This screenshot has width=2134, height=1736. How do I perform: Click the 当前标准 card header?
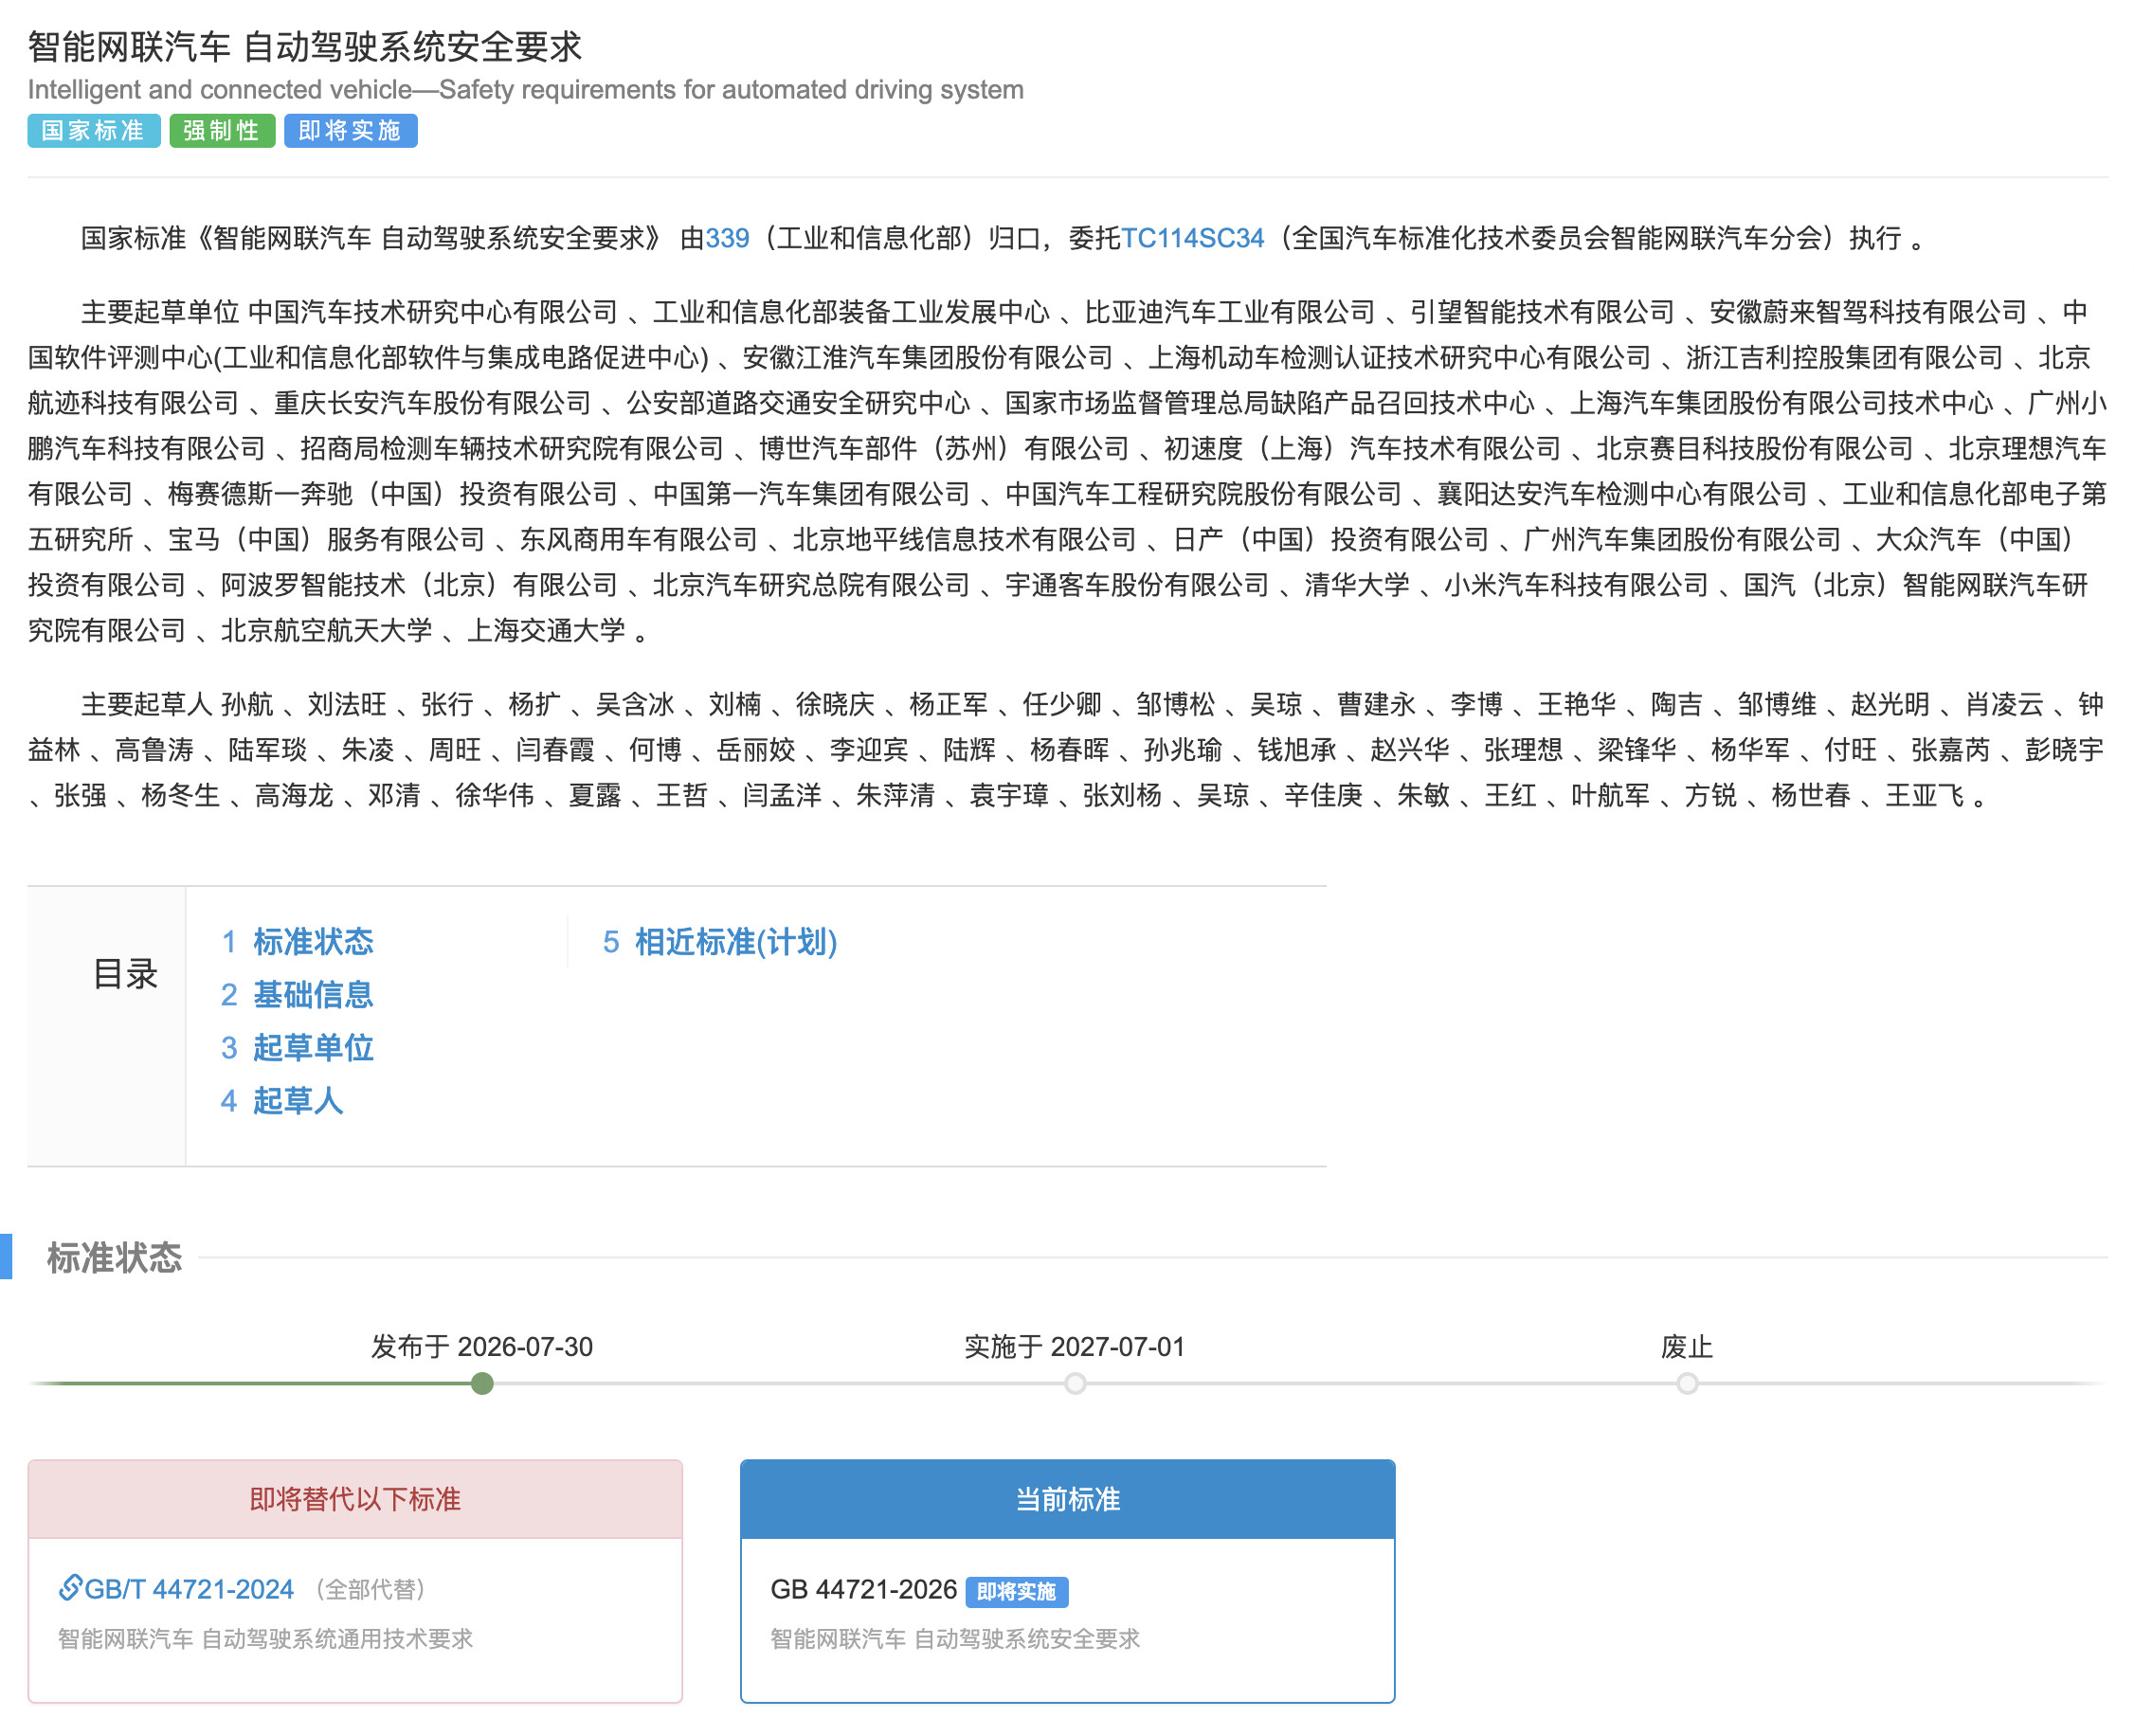pos(1067,1499)
